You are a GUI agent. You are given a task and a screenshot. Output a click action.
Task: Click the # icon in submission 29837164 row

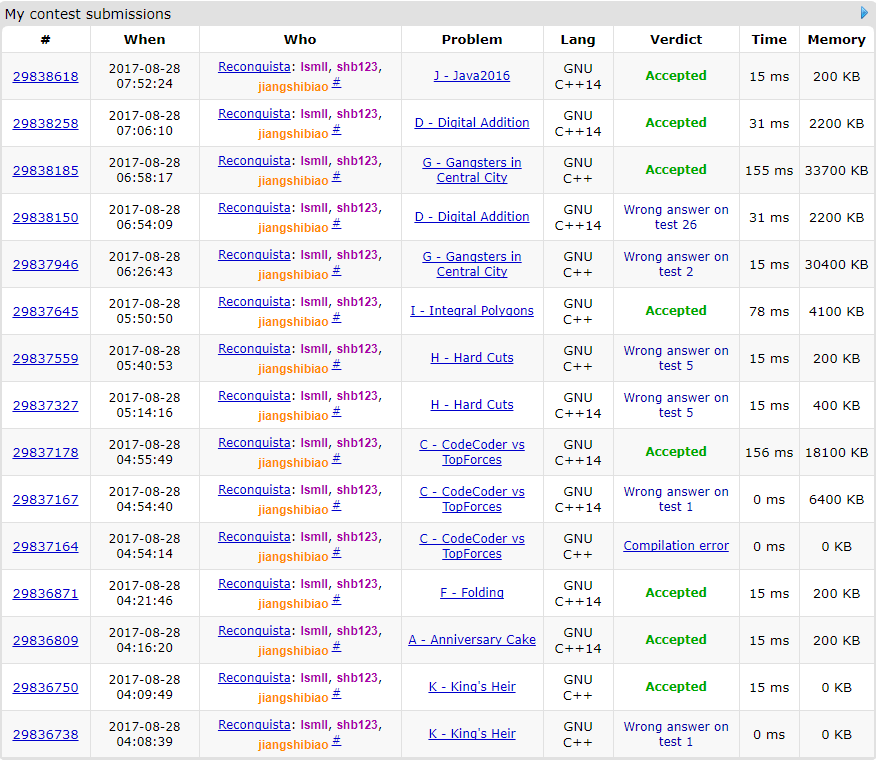(x=336, y=553)
